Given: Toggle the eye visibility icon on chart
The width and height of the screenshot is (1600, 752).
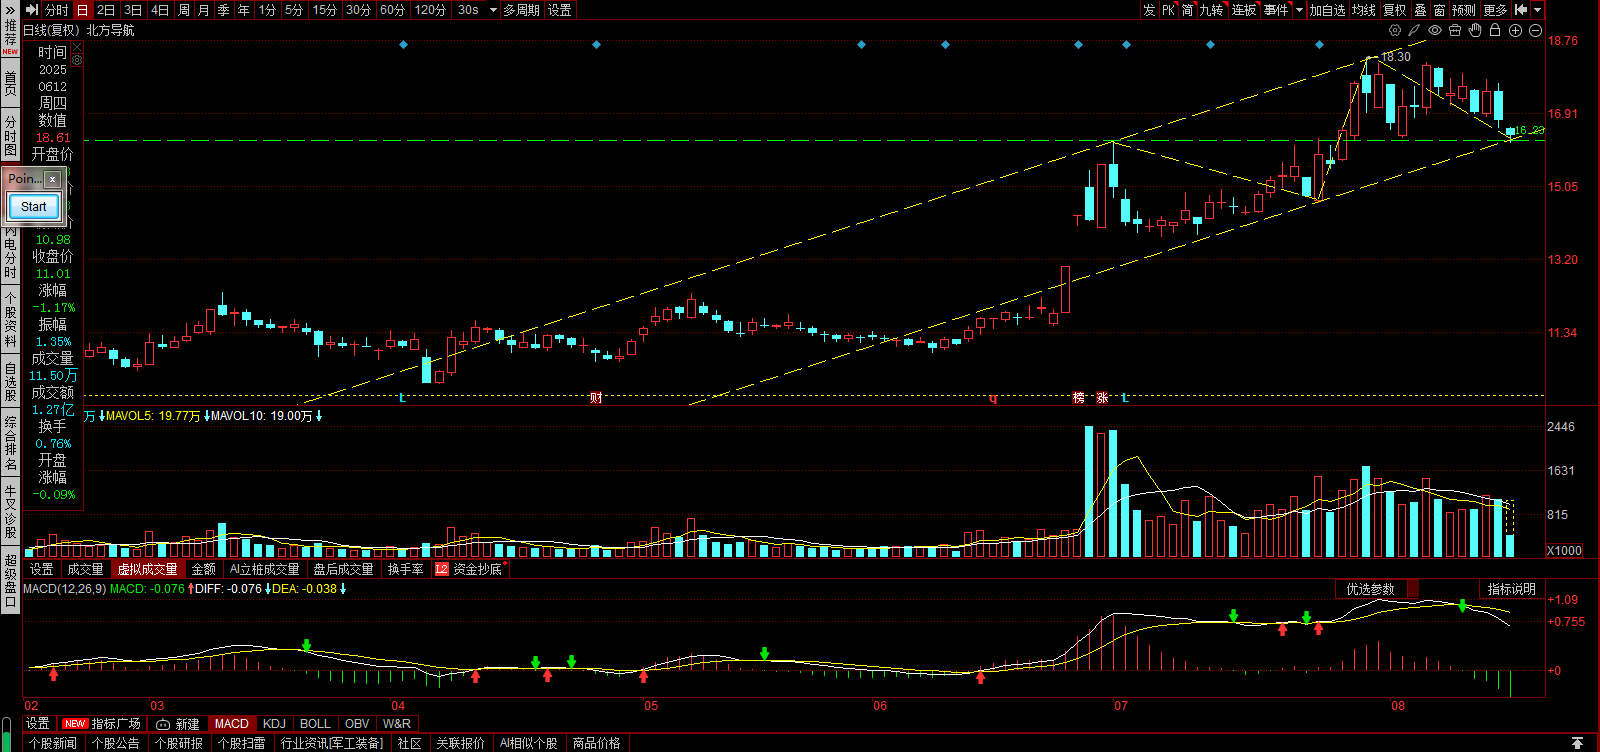Looking at the screenshot, I should (x=1435, y=30).
